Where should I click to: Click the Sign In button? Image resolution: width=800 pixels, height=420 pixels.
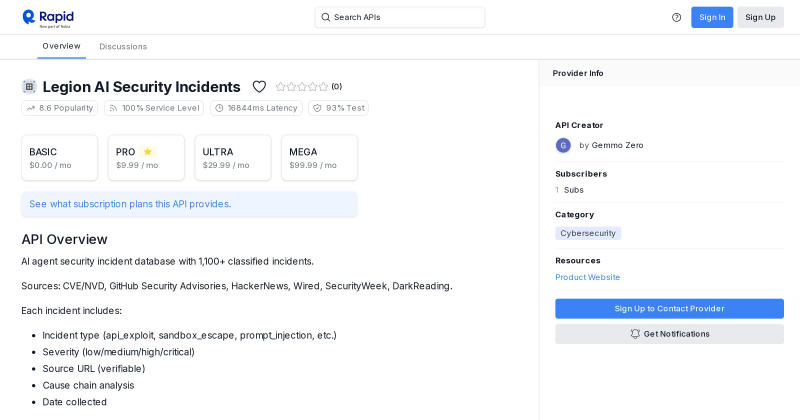(x=712, y=17)
